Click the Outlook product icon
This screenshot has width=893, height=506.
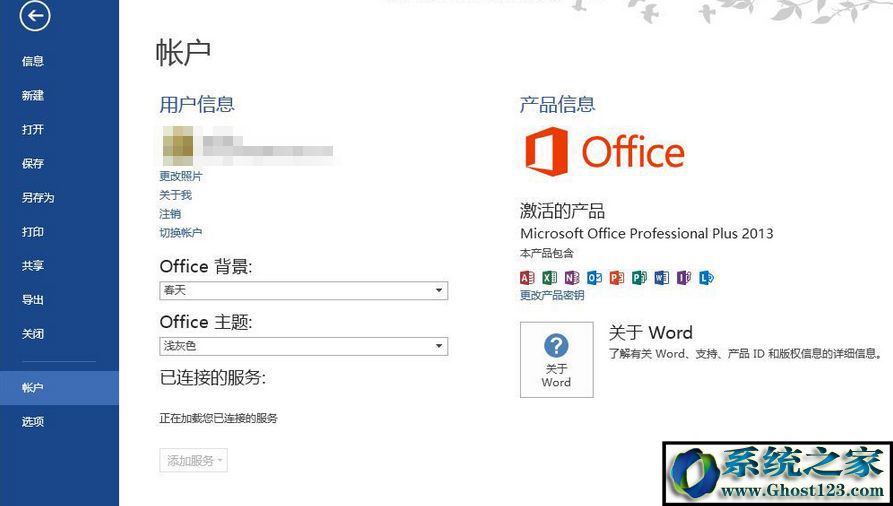point(595,278)
